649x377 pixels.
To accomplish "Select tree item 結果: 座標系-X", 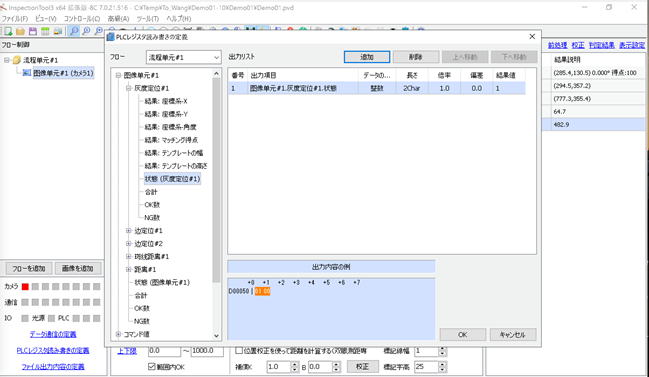I will 166,101.
